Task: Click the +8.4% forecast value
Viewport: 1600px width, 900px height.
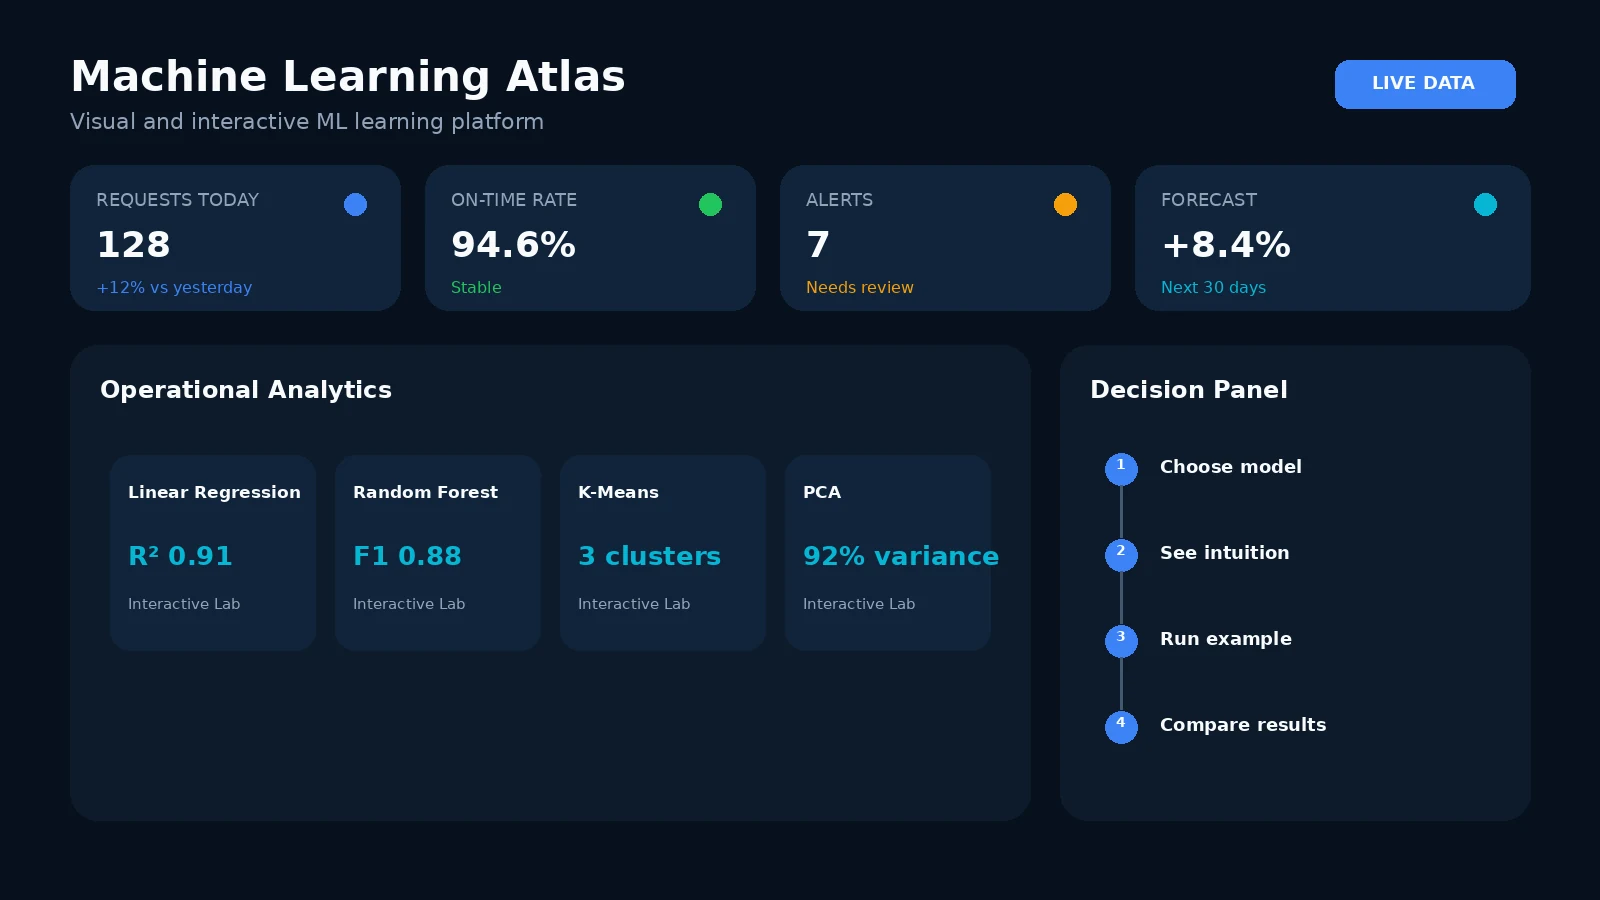Action: 1226,245
